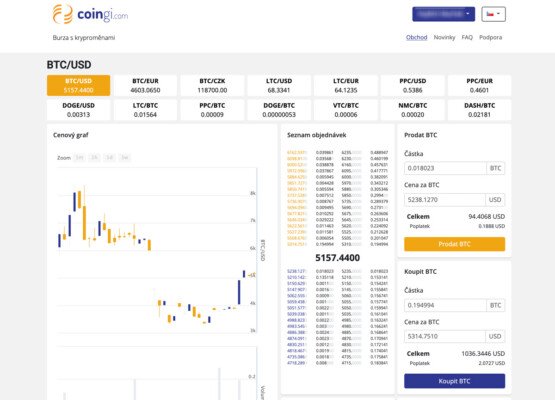The height and width of the screenshot is (400, 555).
Task: Go to the Obchod menu link
Action: point(416,37)
